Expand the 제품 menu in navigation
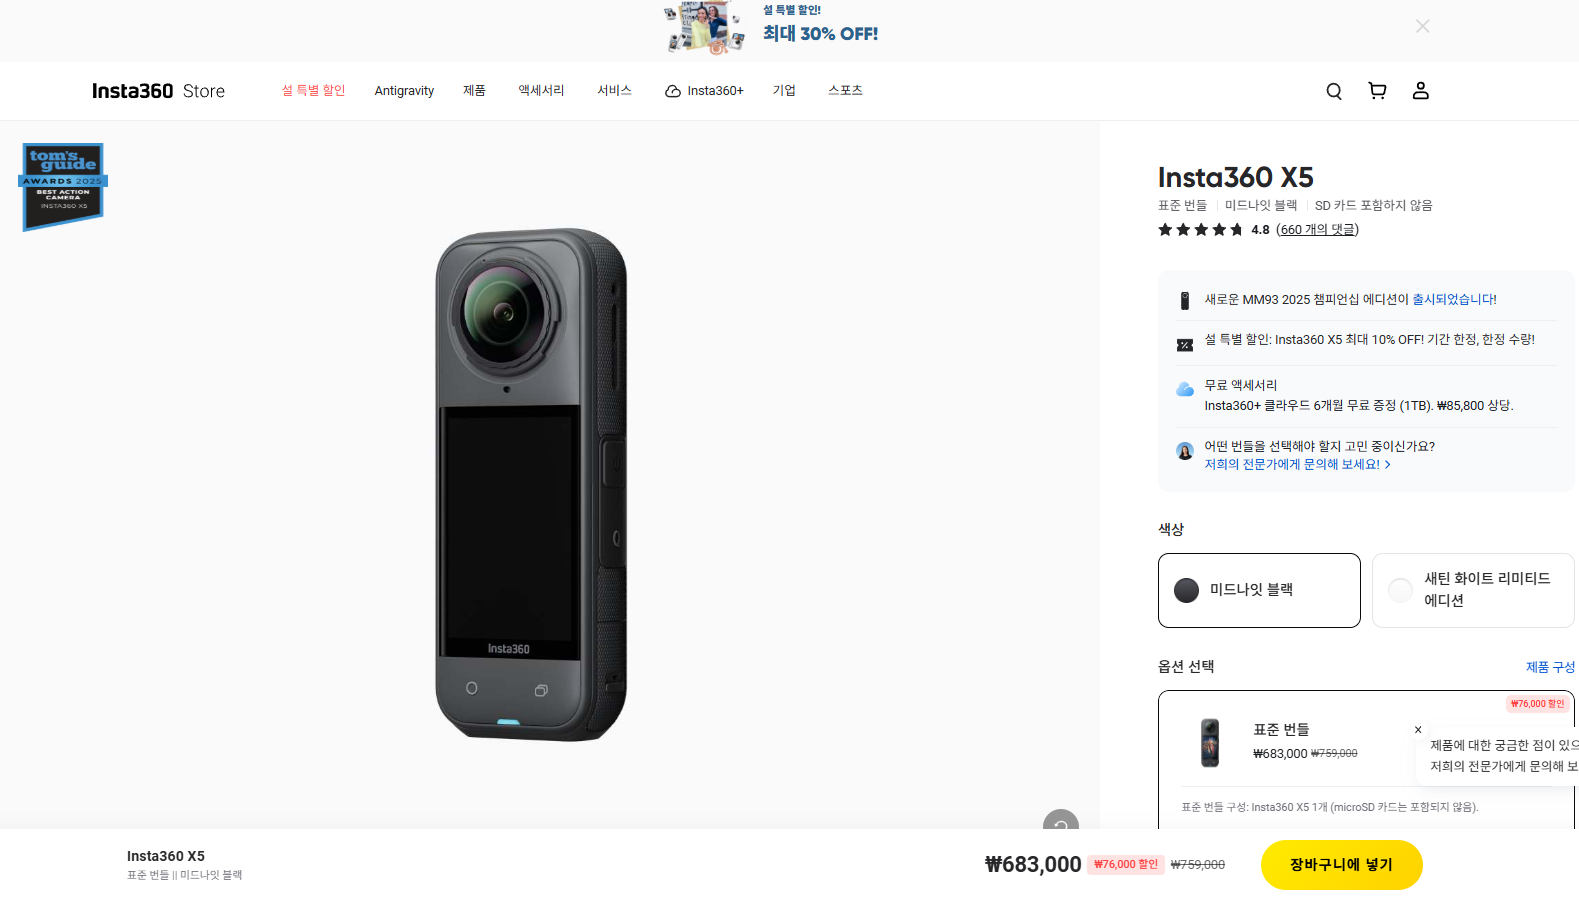This screenshot has width=1579, height=897. [474, 91]
